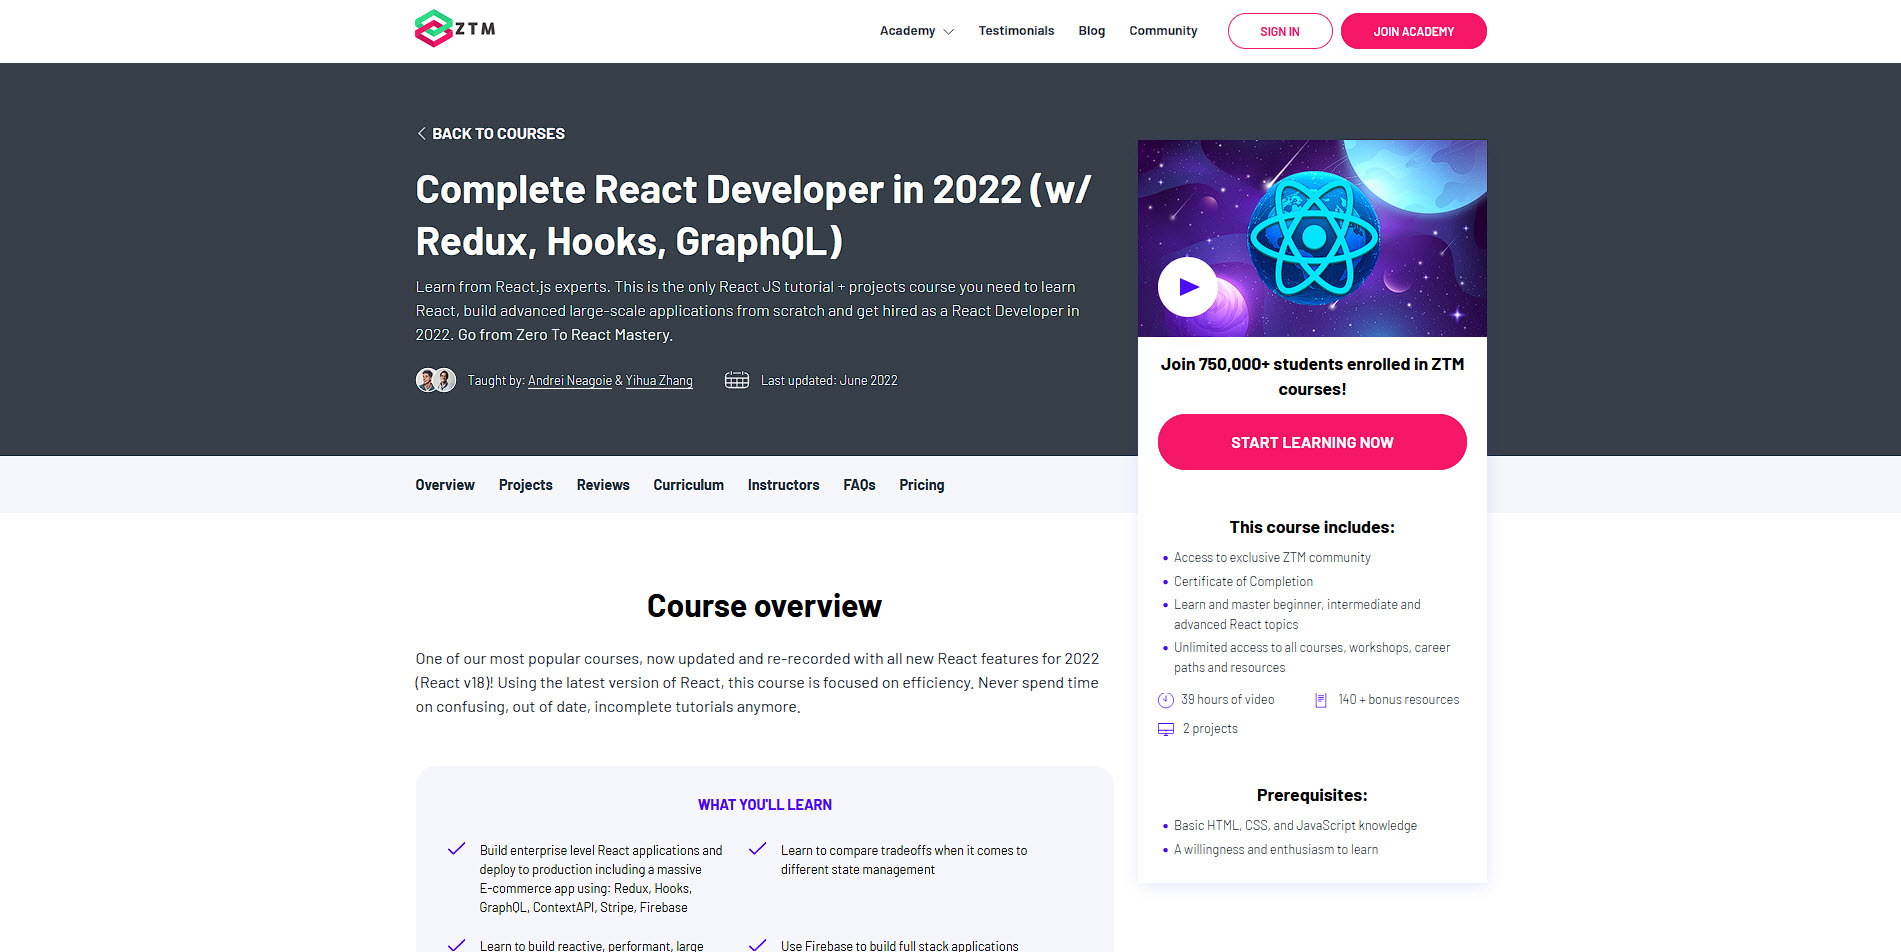Select the Reviews tab
This screenshot has width=1901, height=952.
(x=602, y=485)
